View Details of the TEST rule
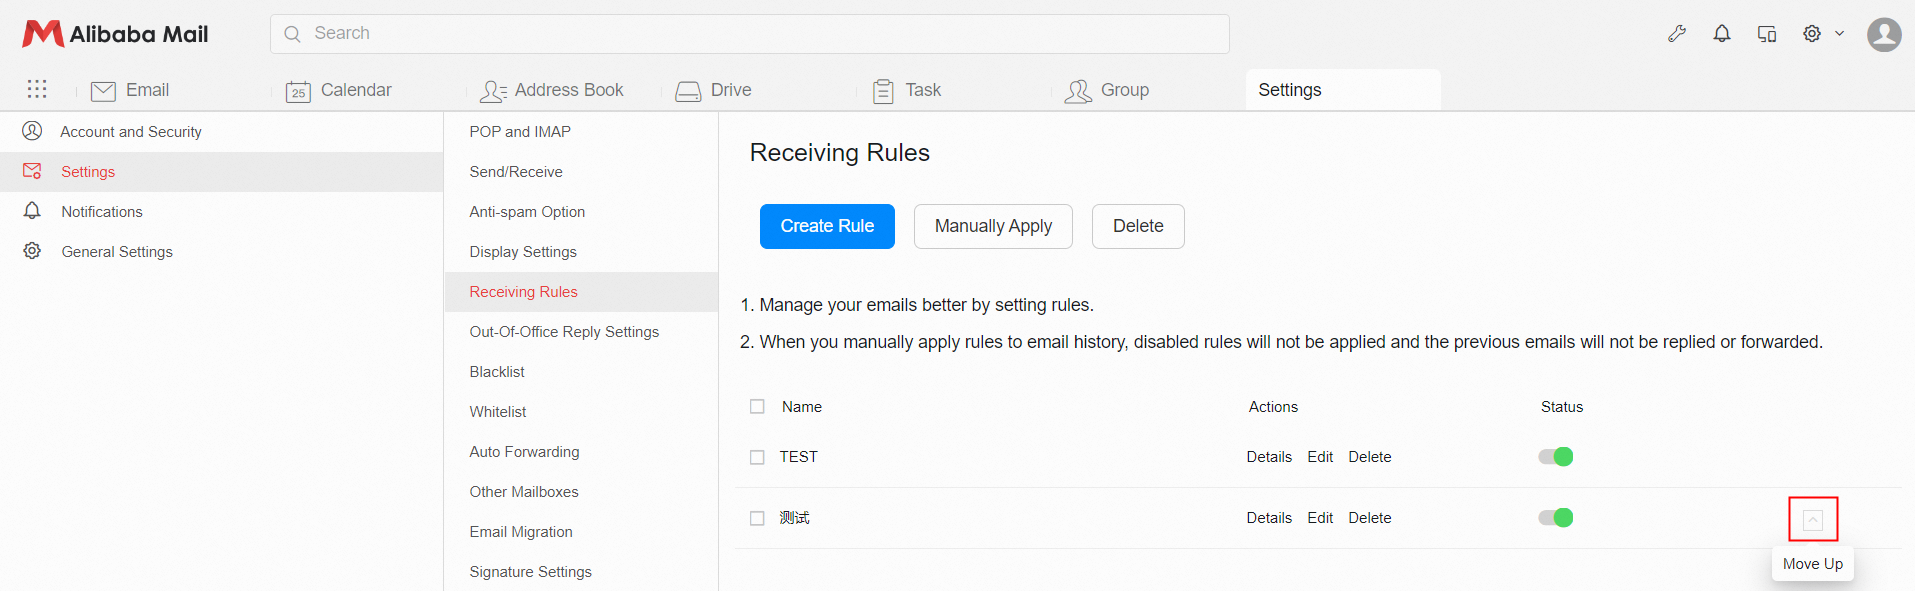Viewport: 1915px width, 591px height. tap(1269, 457)
